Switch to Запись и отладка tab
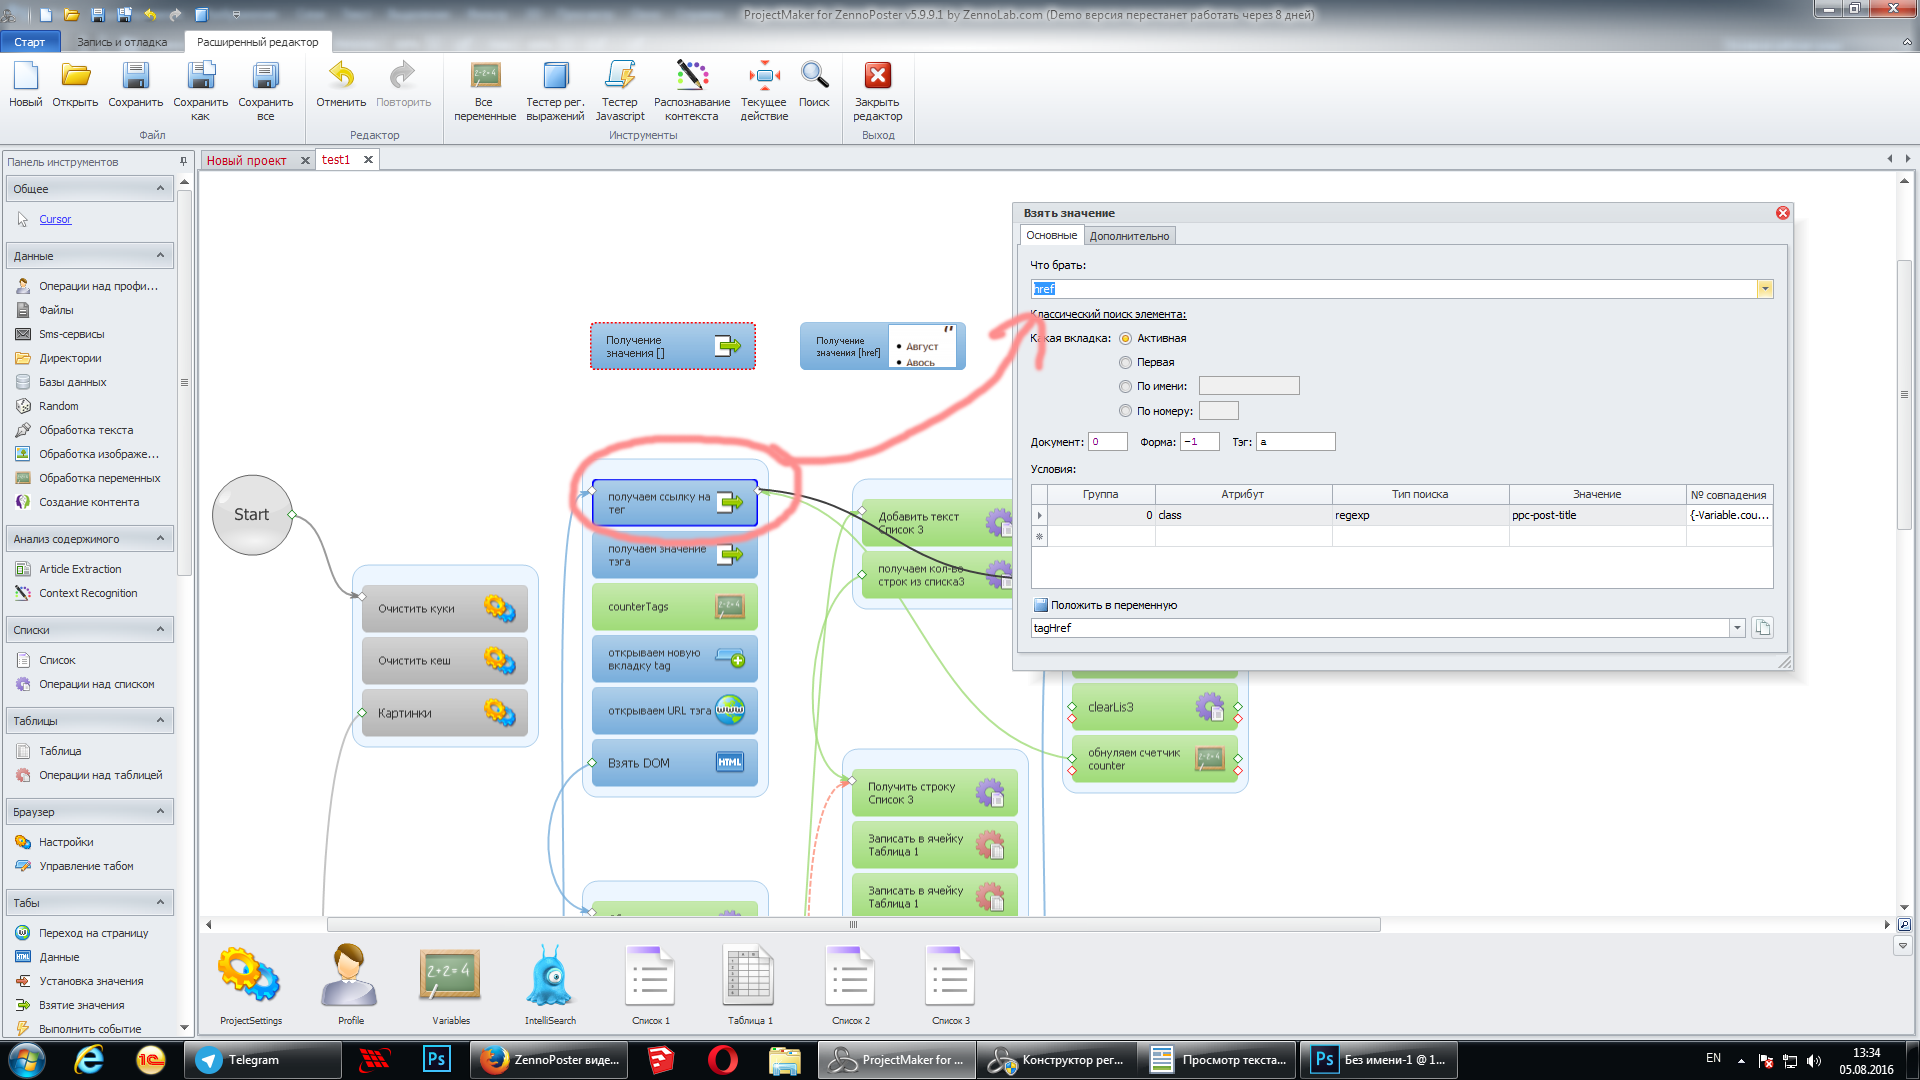The image size is (1920, 1080). 122,42
